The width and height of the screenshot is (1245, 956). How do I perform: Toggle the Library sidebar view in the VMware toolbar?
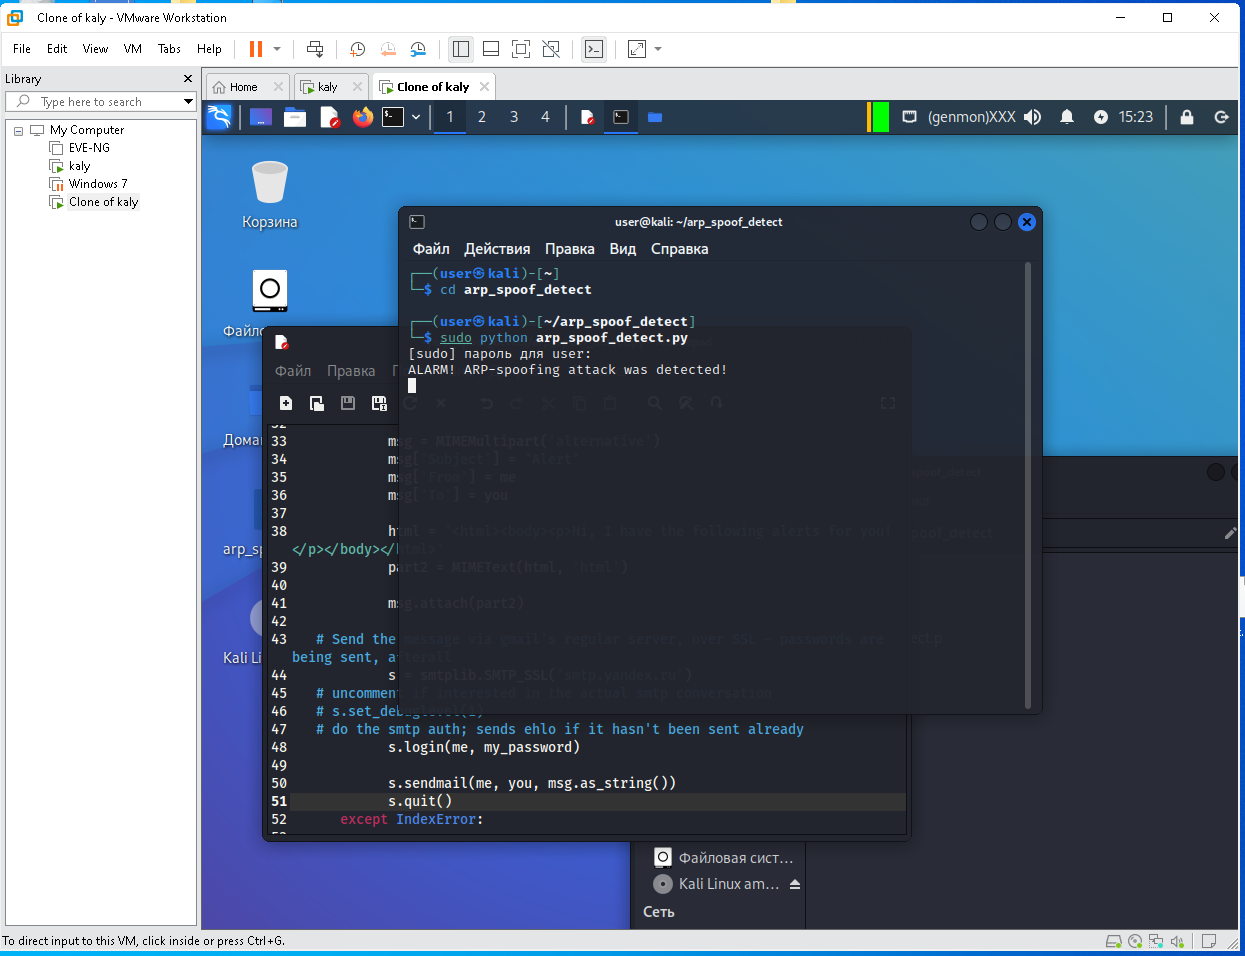click(x=461, y=49)
